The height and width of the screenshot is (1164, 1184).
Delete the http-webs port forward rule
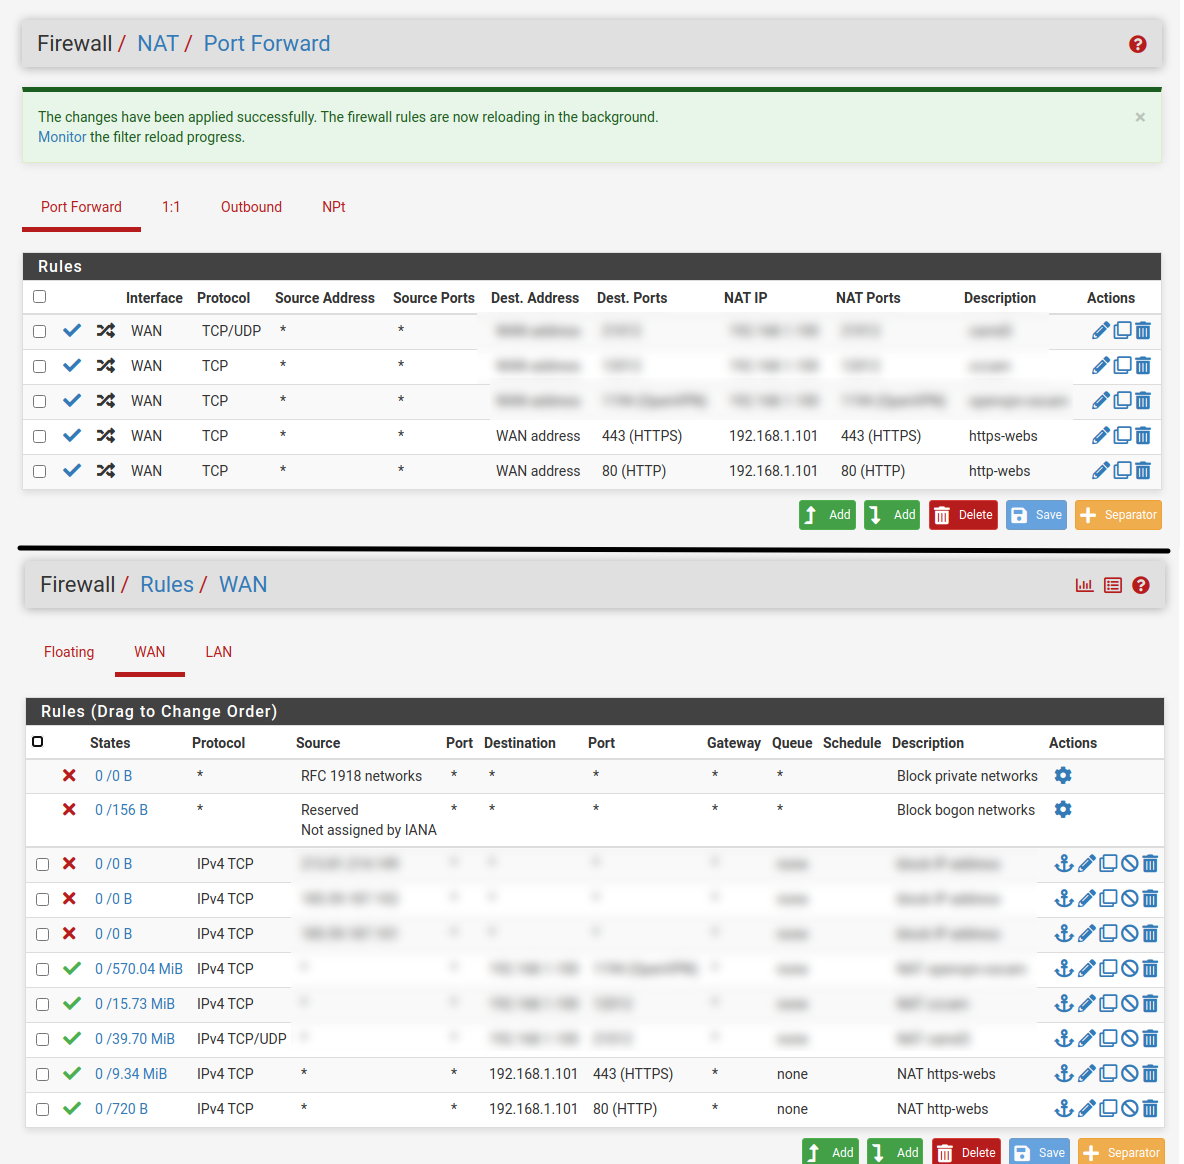coord(1143,470)
